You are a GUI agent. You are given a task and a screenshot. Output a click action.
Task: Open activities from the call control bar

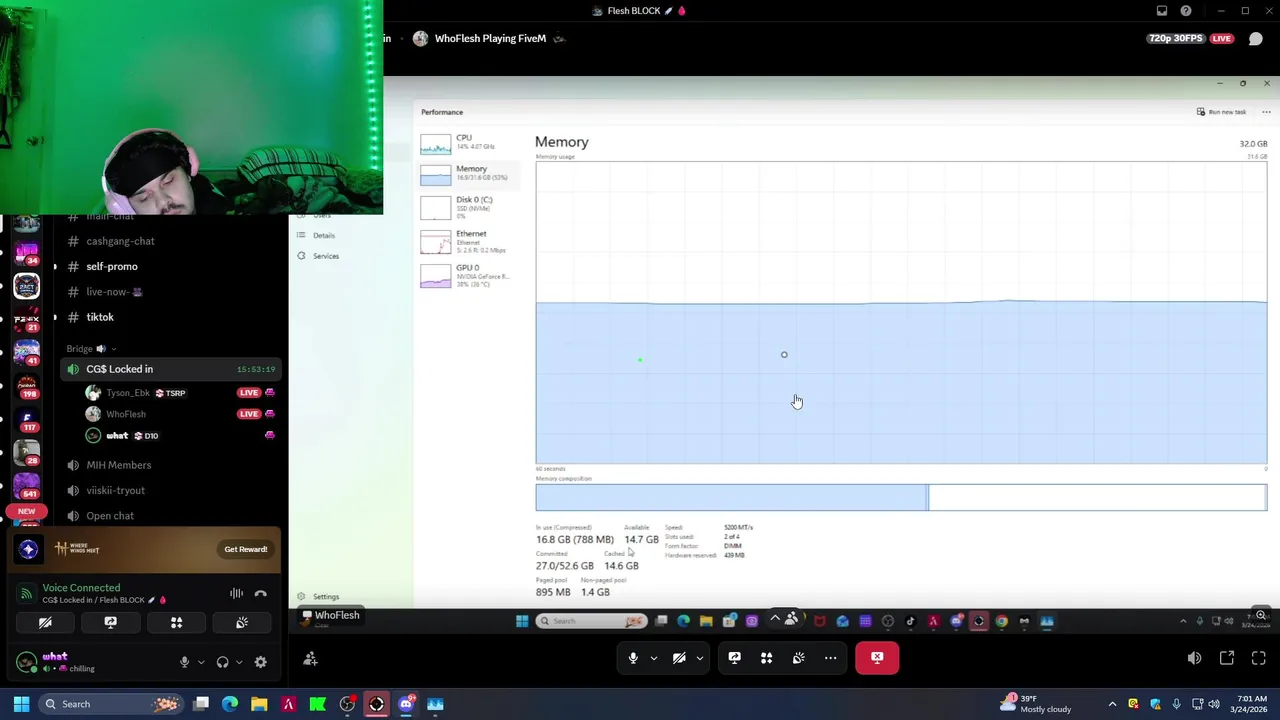pyautogui.click(x=767, y=658)
